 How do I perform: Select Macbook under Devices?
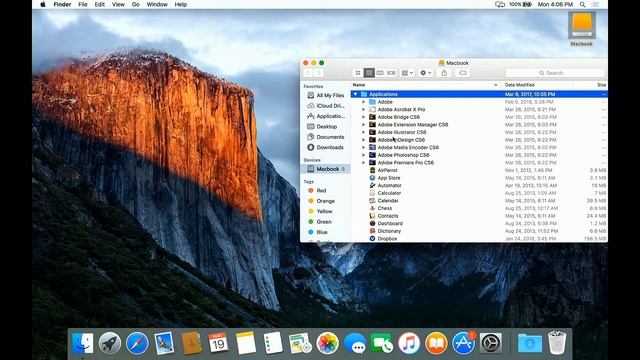[325, 169]
